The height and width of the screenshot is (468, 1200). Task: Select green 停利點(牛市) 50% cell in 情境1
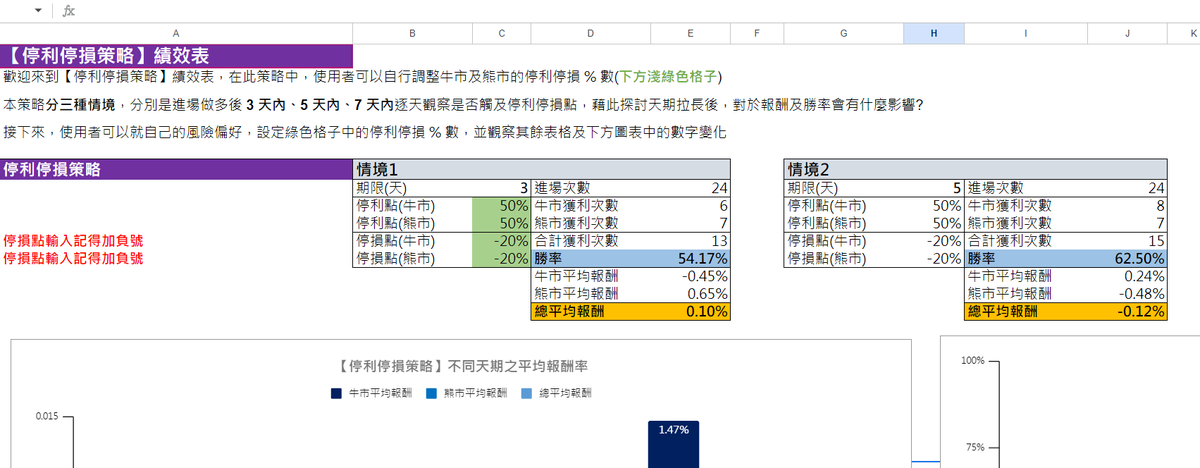click(x=501, y=205)
